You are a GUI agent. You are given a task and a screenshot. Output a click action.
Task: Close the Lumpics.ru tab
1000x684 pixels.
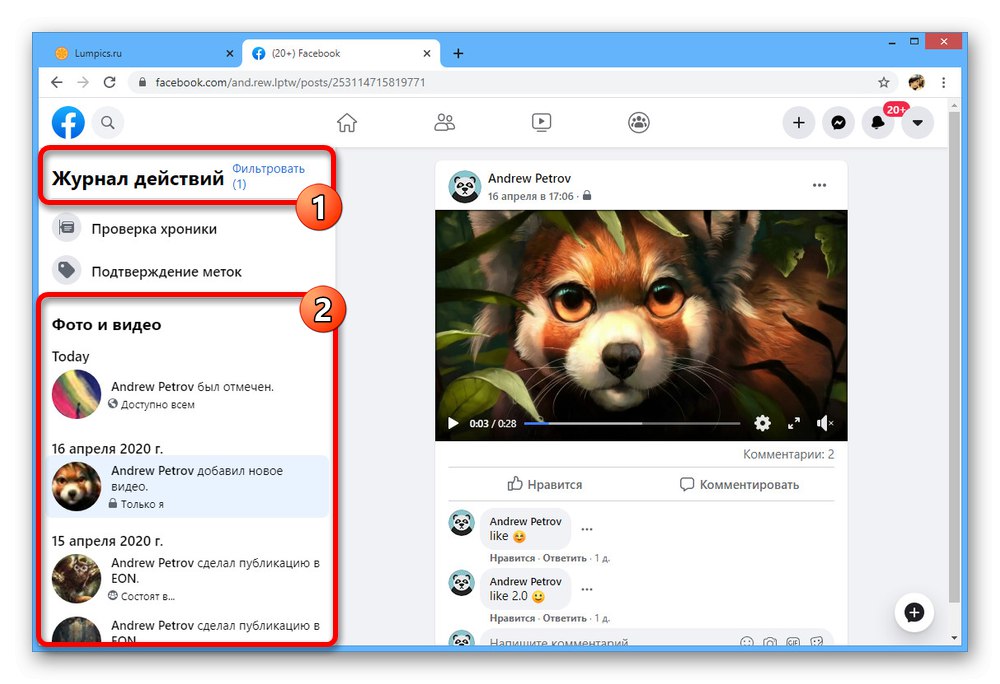click(230, 54)
